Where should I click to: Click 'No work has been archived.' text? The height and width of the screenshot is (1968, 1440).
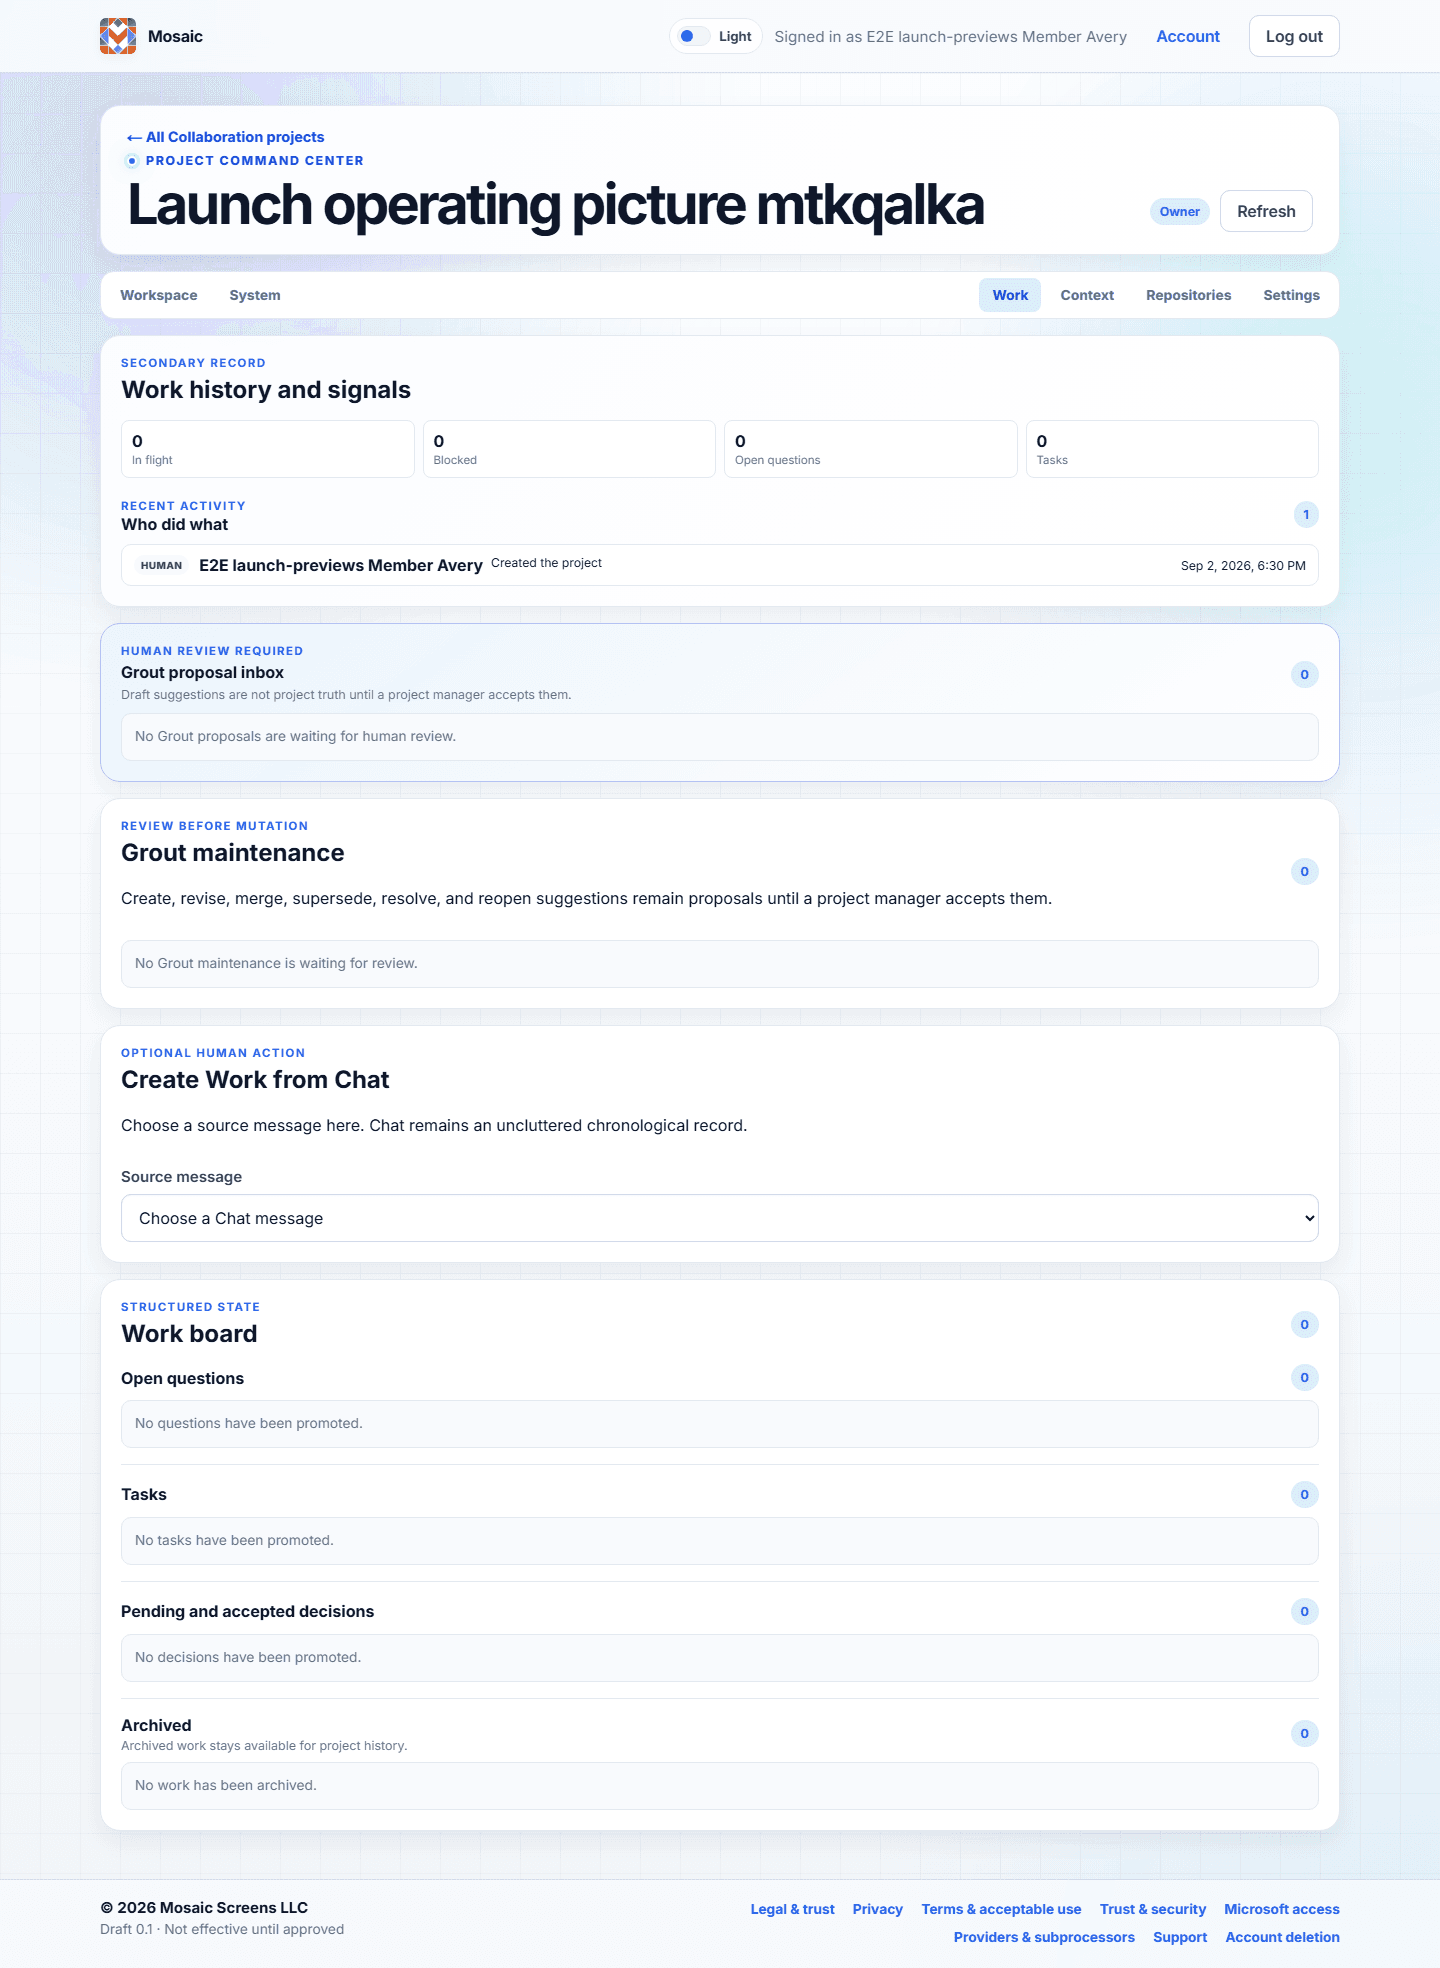point(225,1785)
